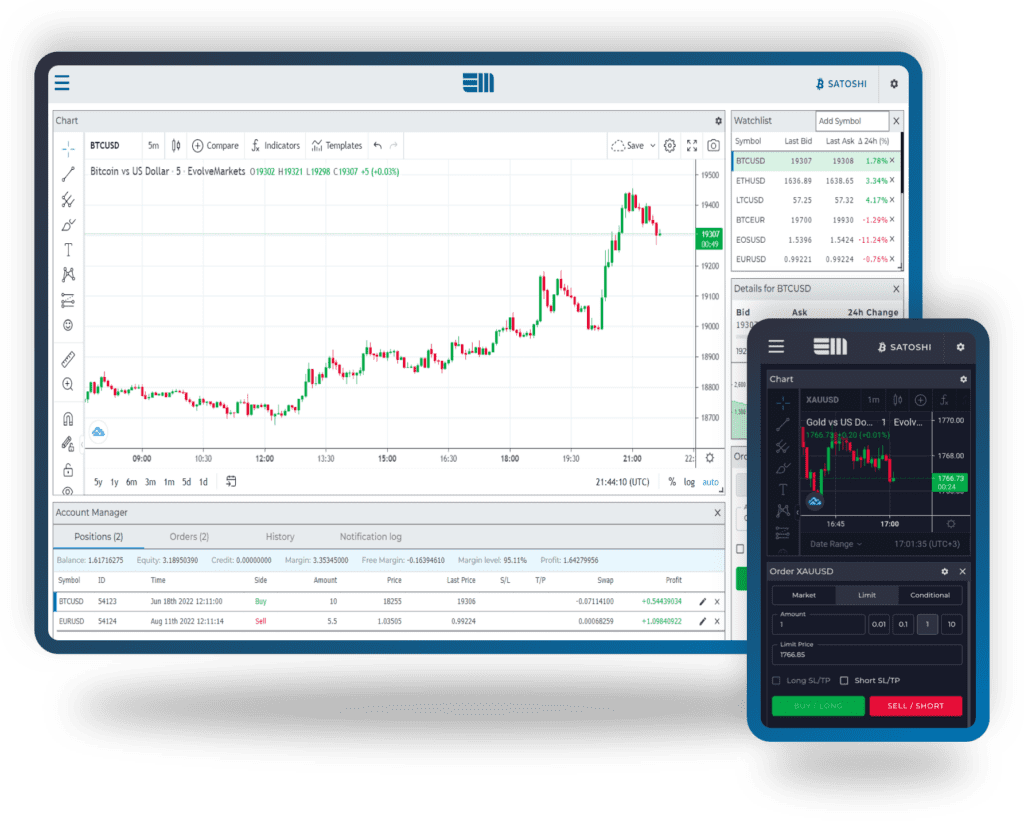Select the Limit order tab

point(866,595)
